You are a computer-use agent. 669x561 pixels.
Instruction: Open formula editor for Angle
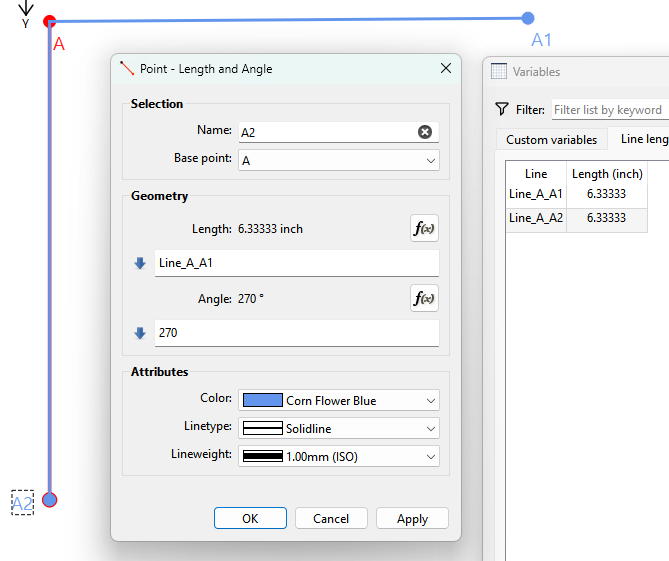pyautogui.click(x=424, y=298)
